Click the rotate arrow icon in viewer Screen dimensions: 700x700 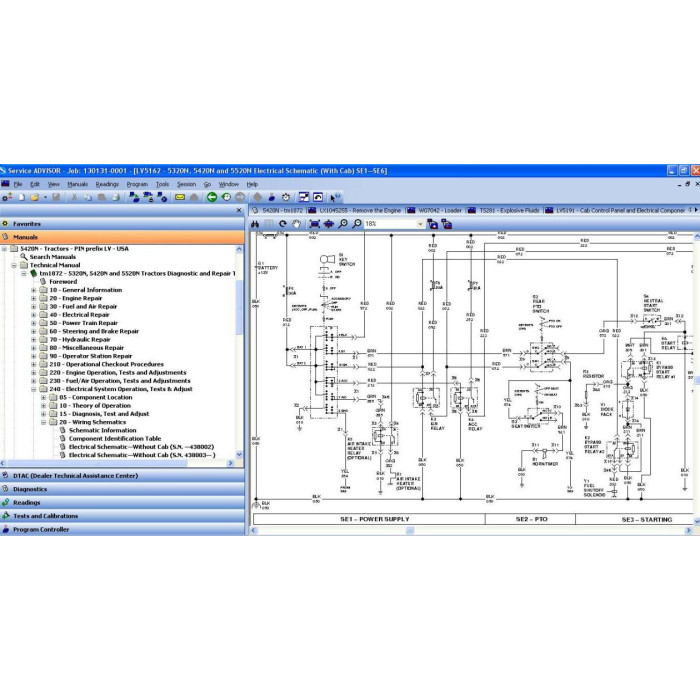point(283,224)
